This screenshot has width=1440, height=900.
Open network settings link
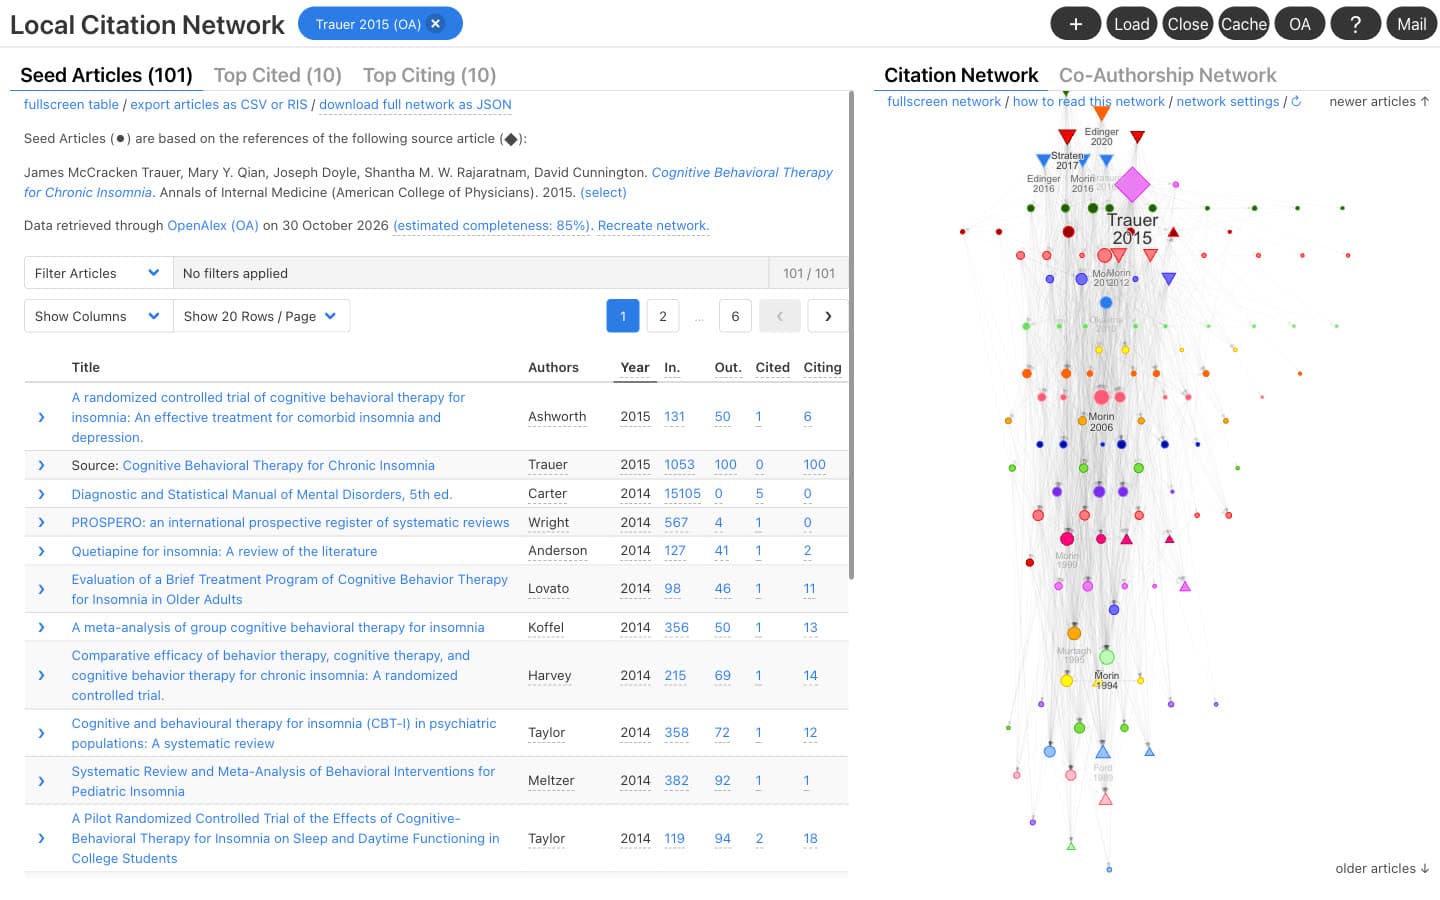(x=1228, y=102)
